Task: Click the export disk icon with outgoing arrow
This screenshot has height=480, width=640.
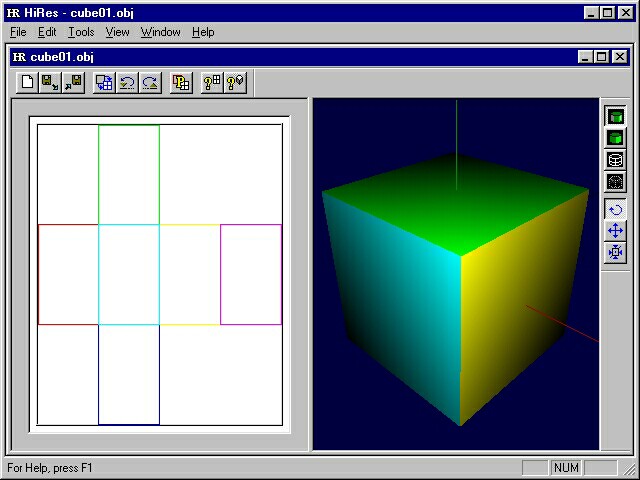Action: click(48, 83)
